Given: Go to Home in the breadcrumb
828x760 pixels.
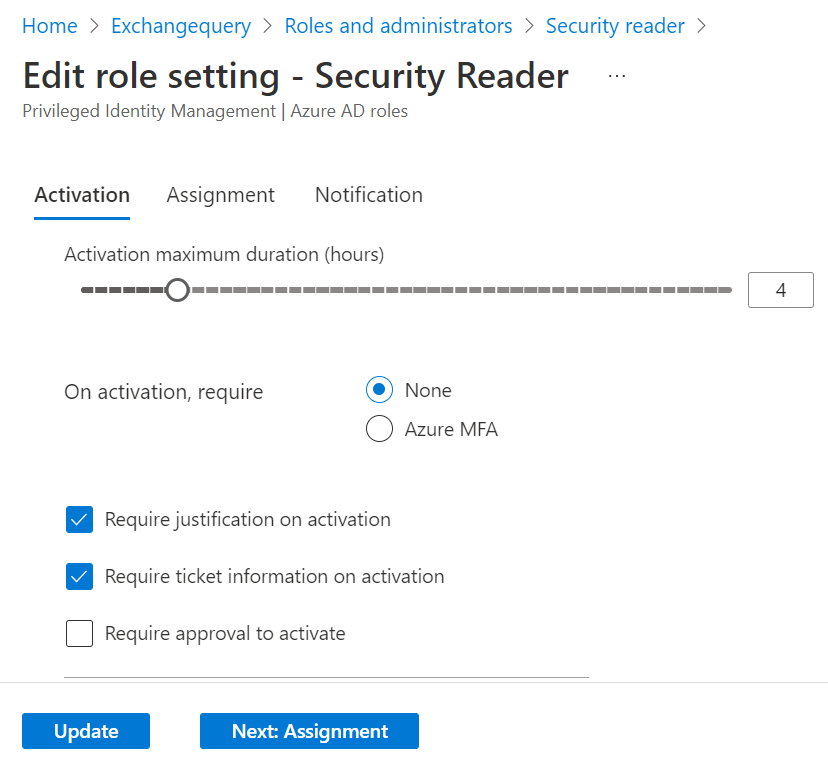Looking at the screenshot, I should click(49, 26).
